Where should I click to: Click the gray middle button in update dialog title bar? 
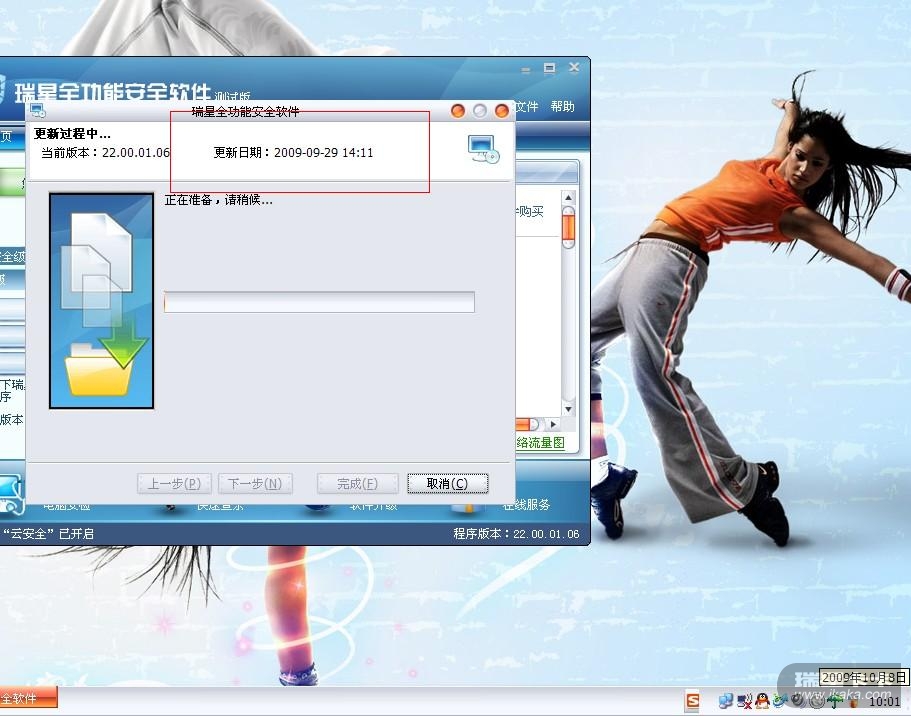tap(480, 110)
